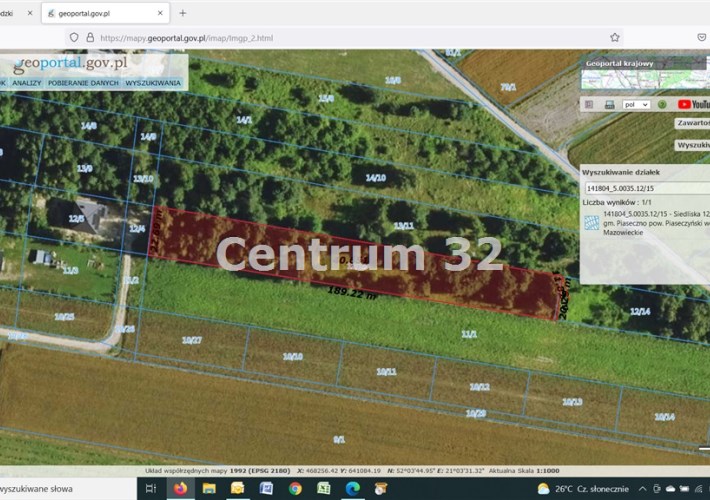Viewport: 710px width, 500px height.
Task: Open the POBIERANIE DANYCH menu
Action: pyautogui.click(x=82, y=83)
